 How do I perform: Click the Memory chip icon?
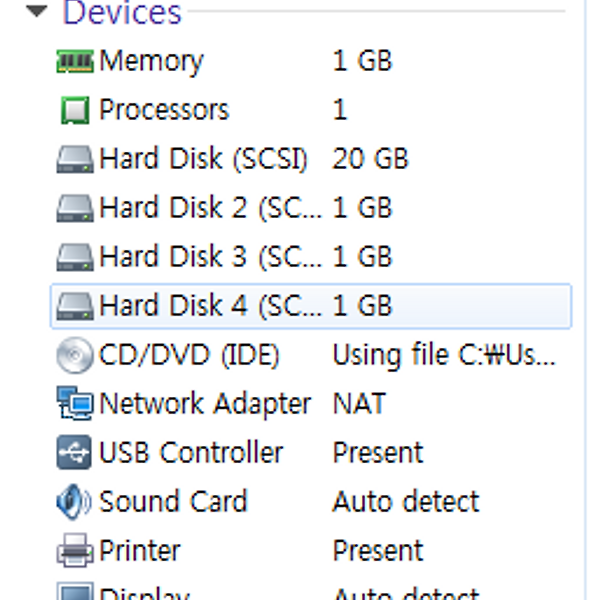[75, 61]
